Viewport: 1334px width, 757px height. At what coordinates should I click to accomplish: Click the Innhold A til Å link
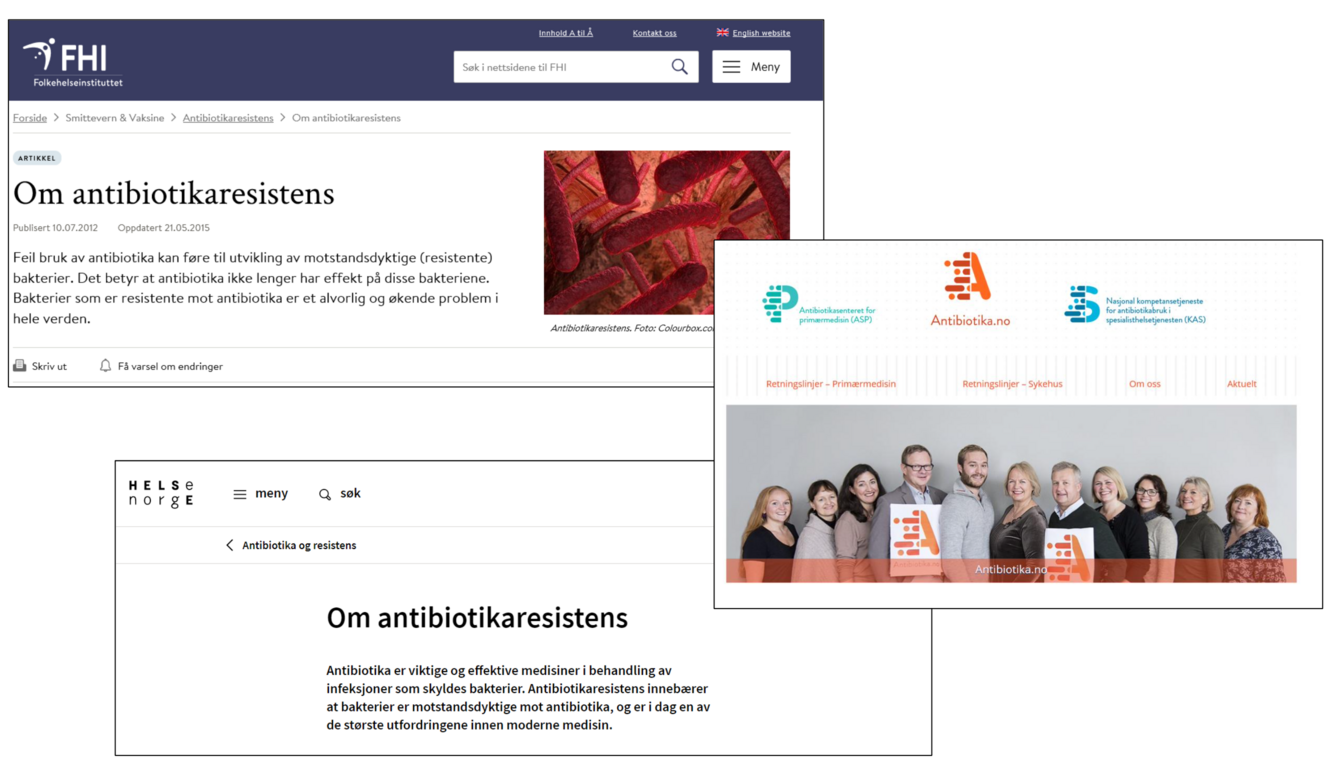[x=566, y=33]
